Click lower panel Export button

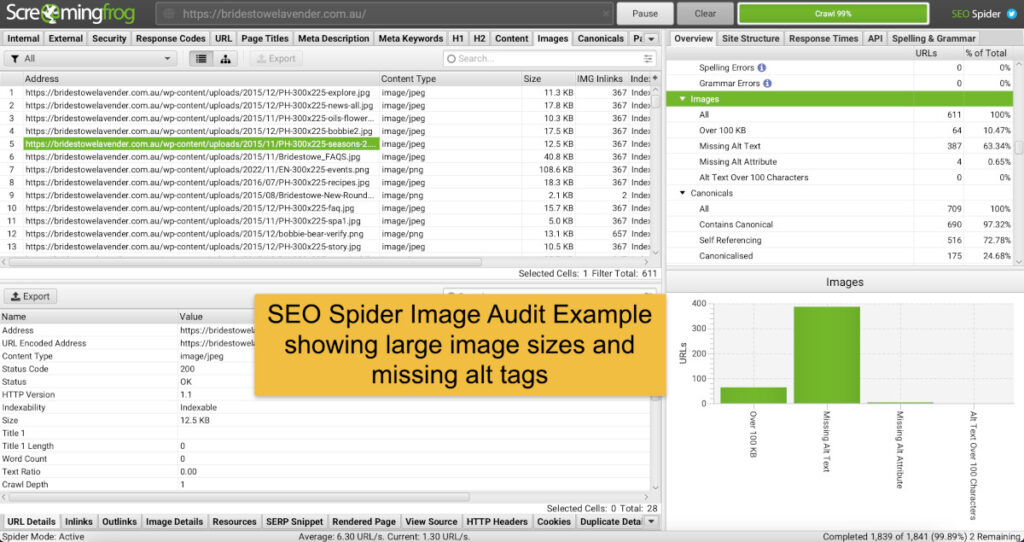(x=30, y=296)
